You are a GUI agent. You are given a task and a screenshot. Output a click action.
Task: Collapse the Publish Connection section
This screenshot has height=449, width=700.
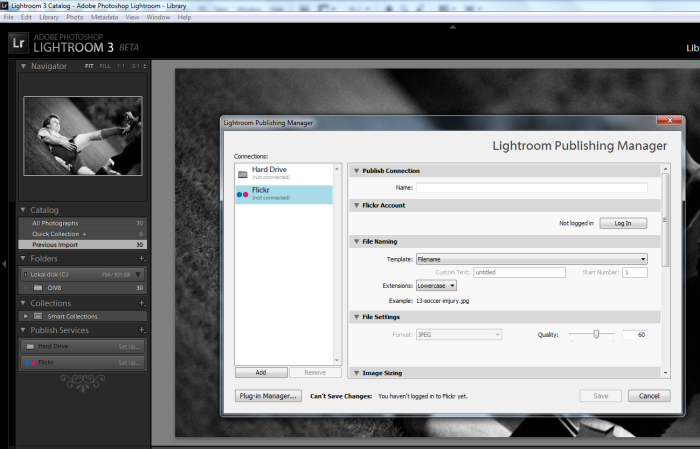click(x=356, y=171)
